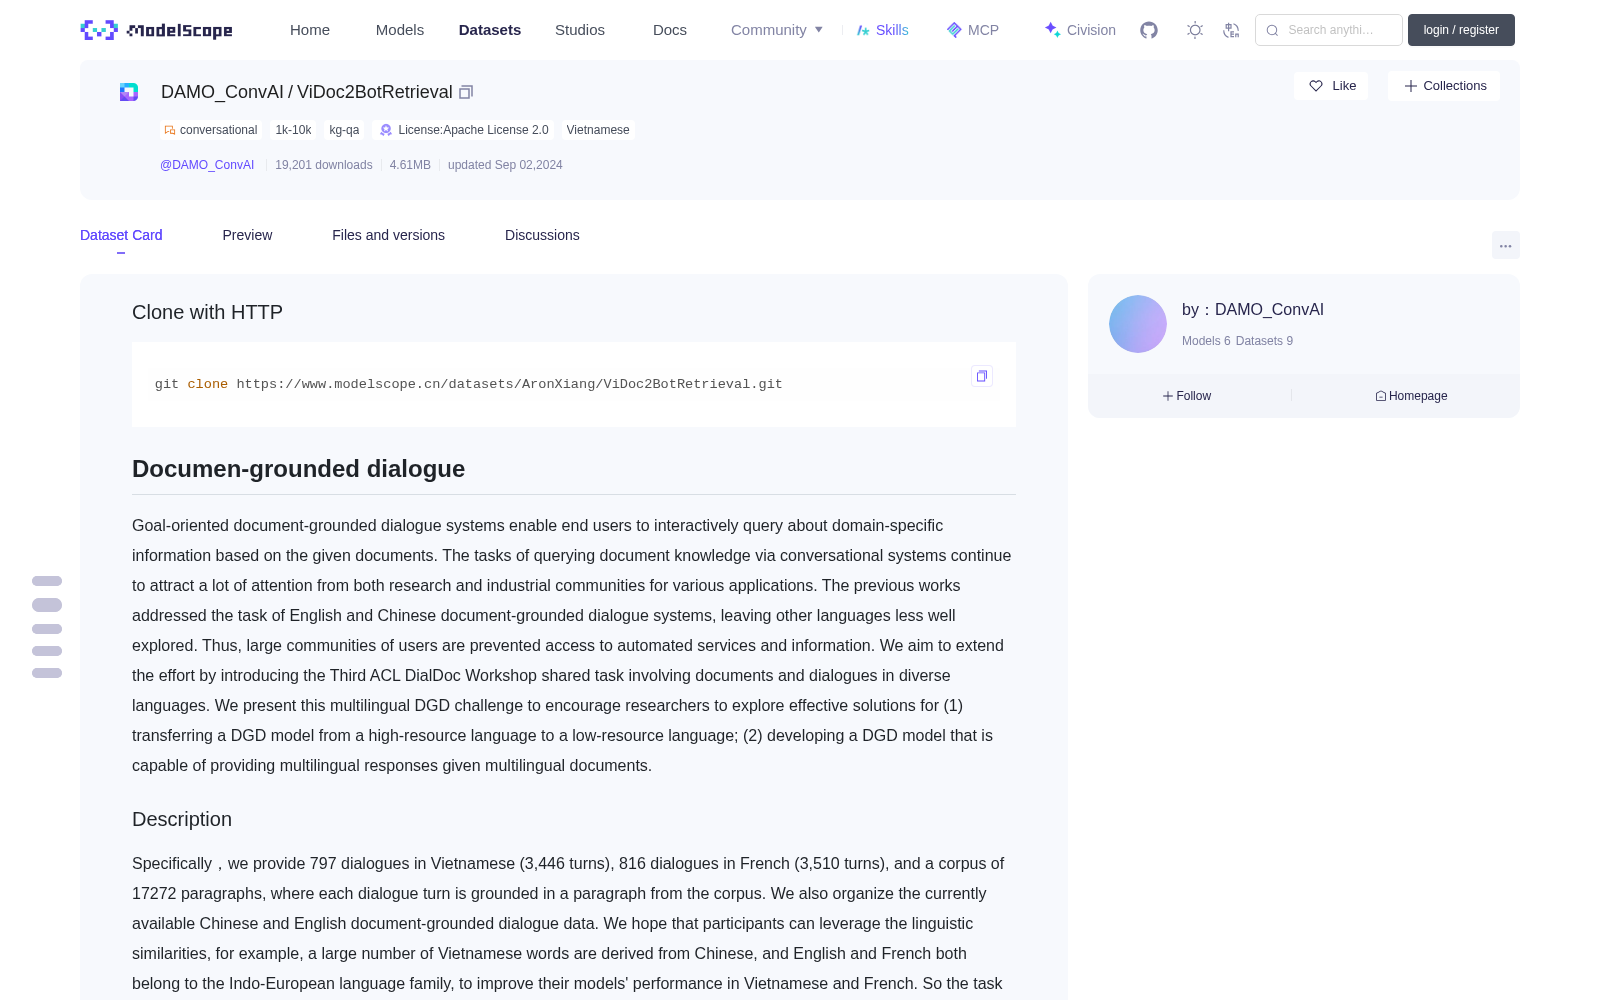Viewport: 1600px width, 1000px height.
Task: Open the Discussions tab
Action: click(x=542, y=235)
